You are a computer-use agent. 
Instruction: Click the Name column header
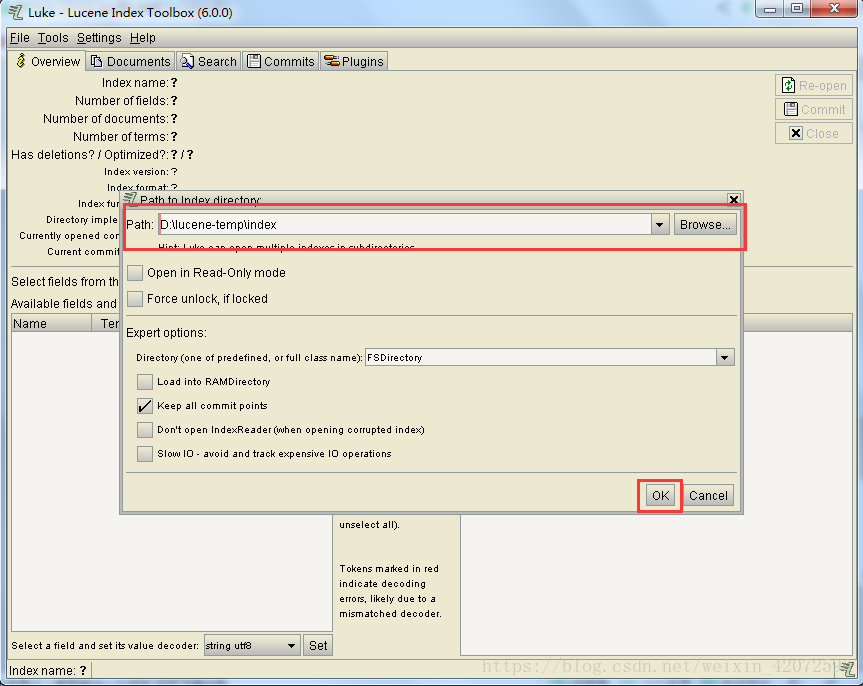pos(51,323)
